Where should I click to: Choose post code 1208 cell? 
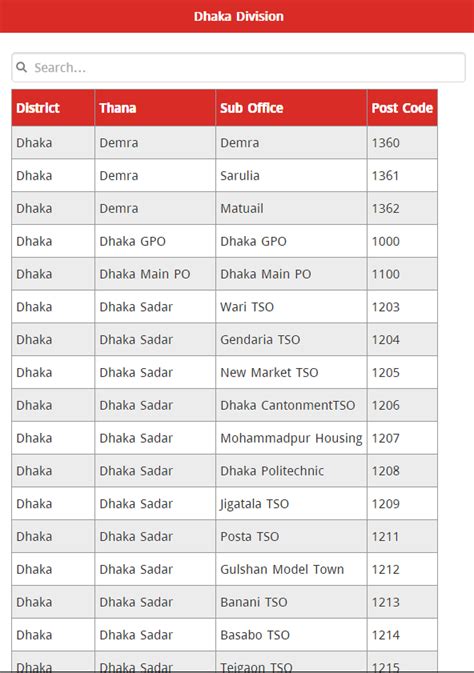pyautogui.click(x=402, y=471)
